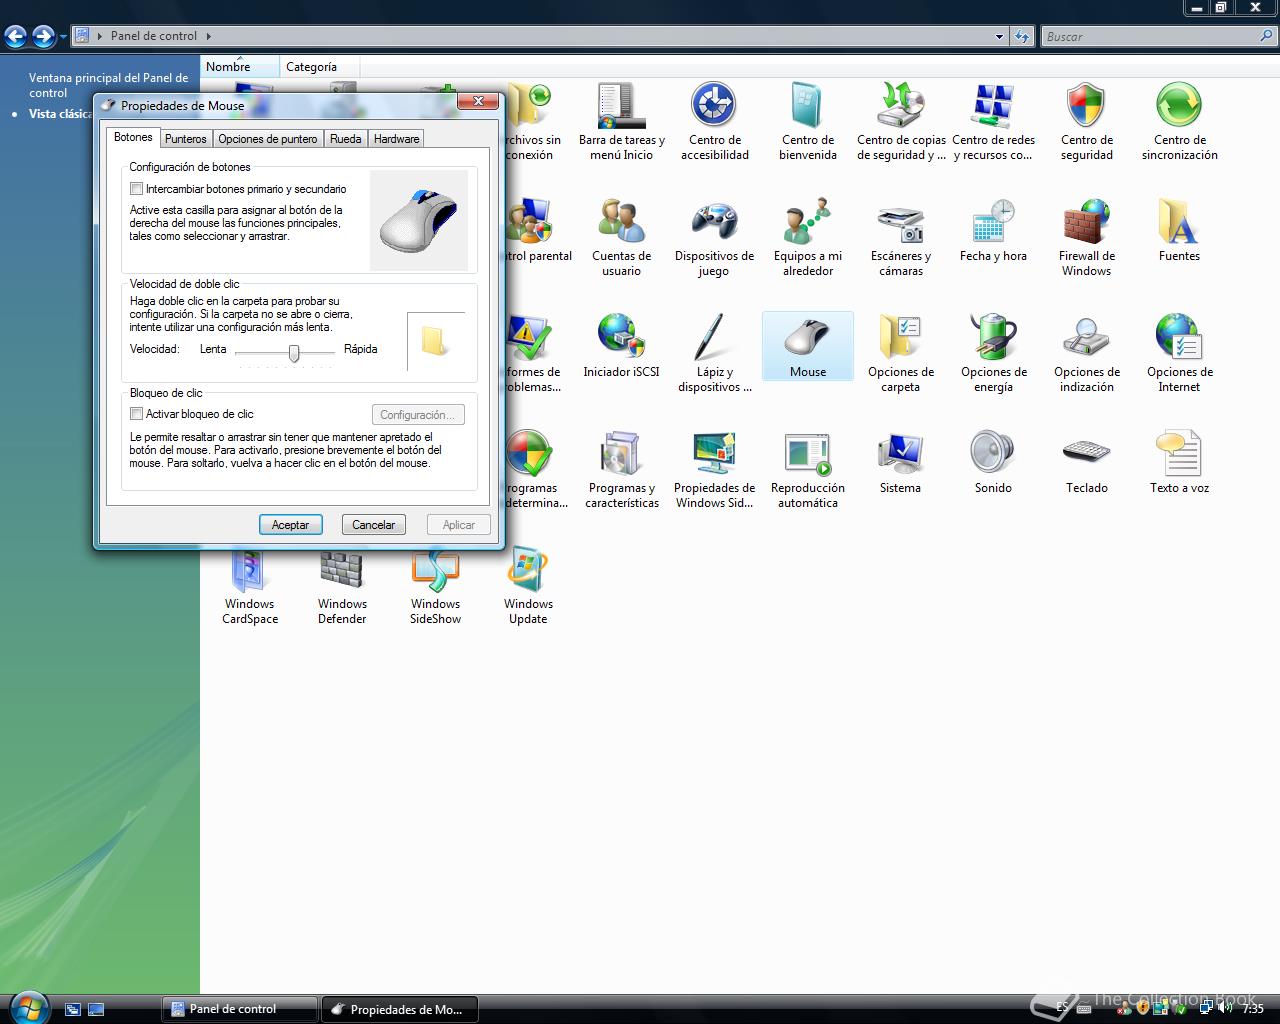Image resolution: width=1280 pixels, height=1024 pixels.
Task: Open Opciones de Internet
Action: (x=1179, y=353)
